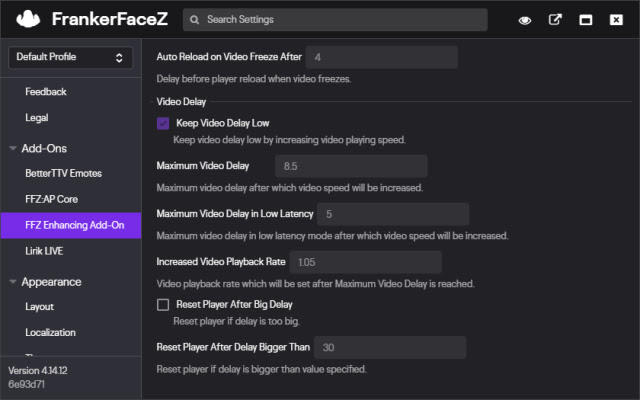The width and height of the screenshot is (640, 400).
Task: Open the Legal page
Action: coord(37,117)
